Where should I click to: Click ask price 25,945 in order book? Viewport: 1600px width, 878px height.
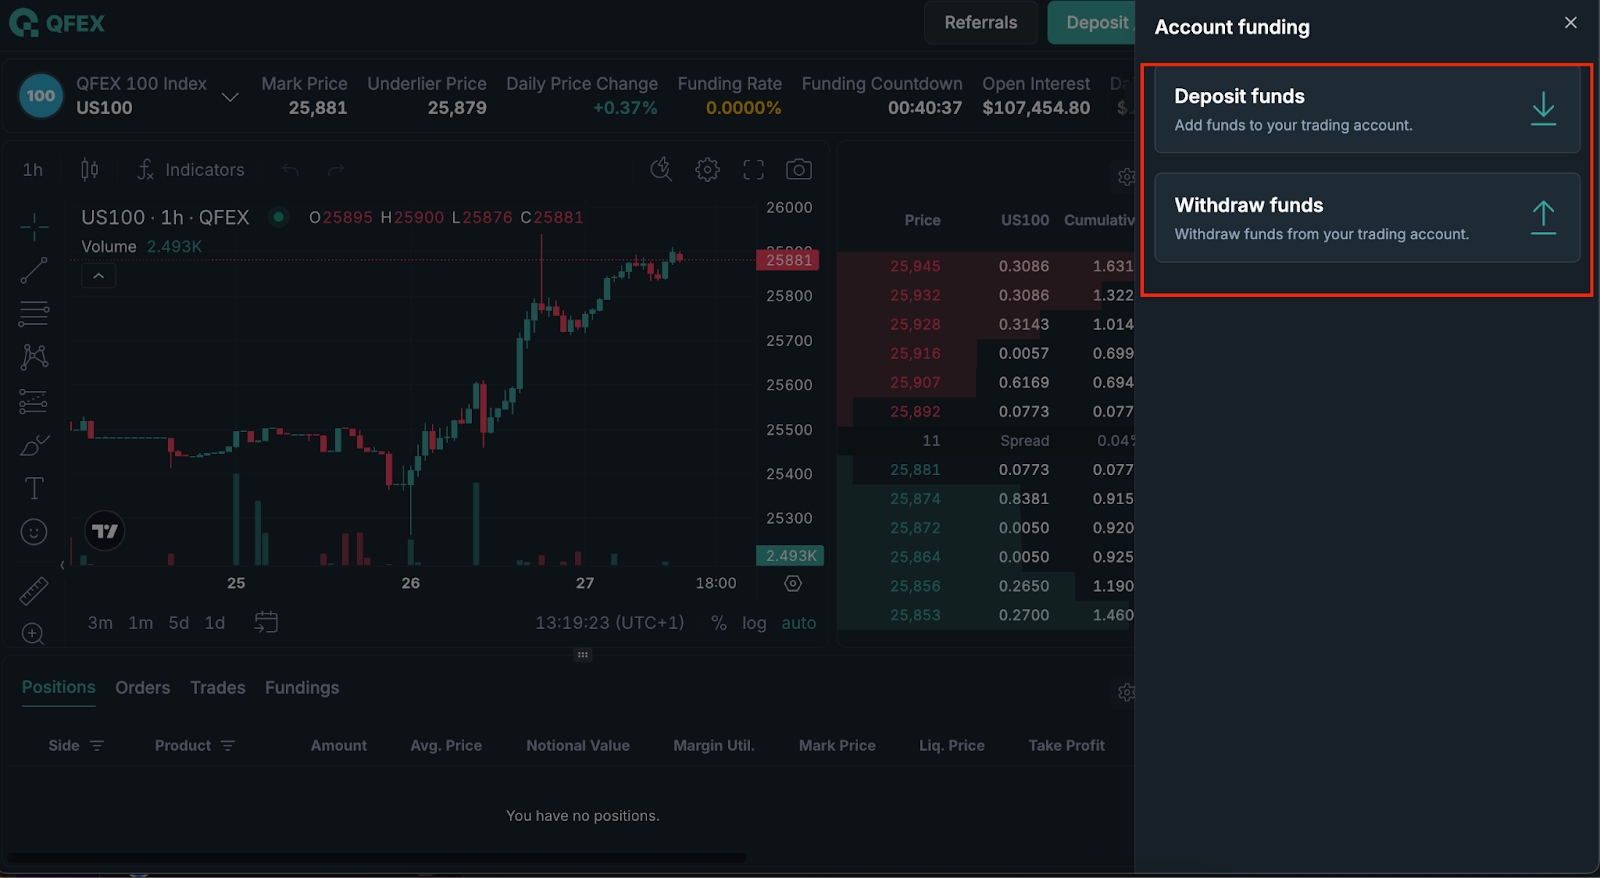[x=915, y=266]
